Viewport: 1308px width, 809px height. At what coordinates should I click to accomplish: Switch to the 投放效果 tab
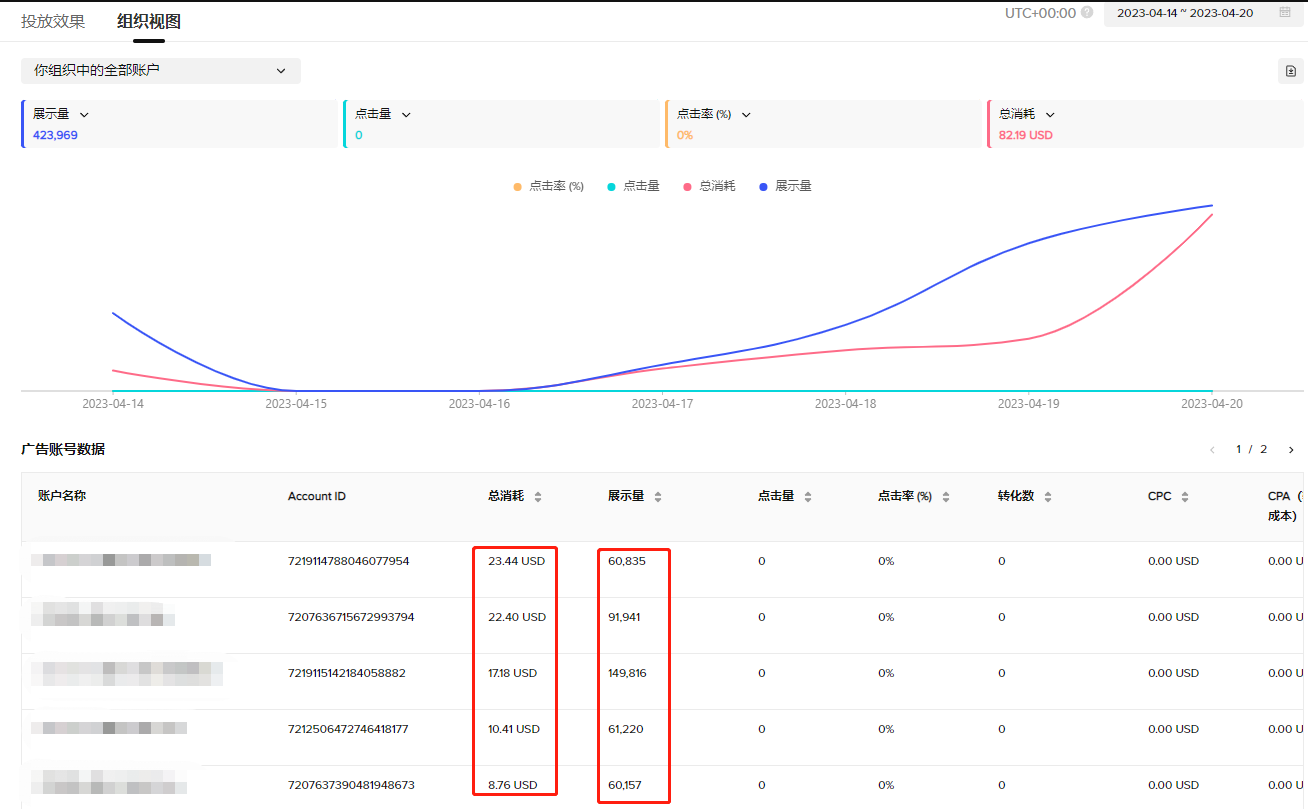pos(53,21)
